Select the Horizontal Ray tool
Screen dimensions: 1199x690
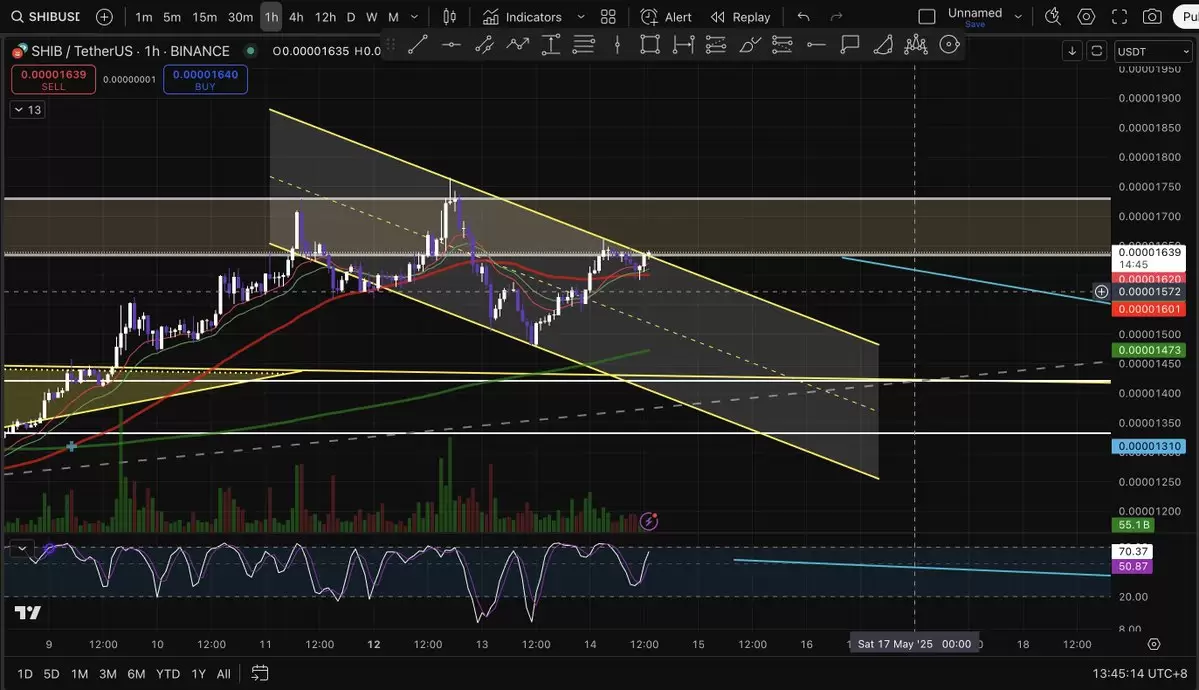(x=816, y=45)
